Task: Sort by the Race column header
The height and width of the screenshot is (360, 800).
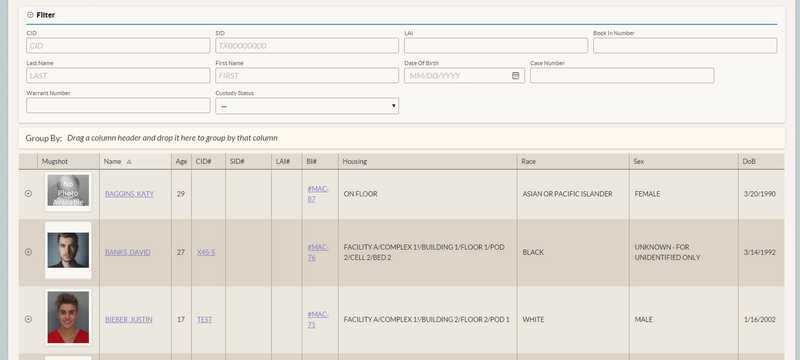Action: click(572, 161)
